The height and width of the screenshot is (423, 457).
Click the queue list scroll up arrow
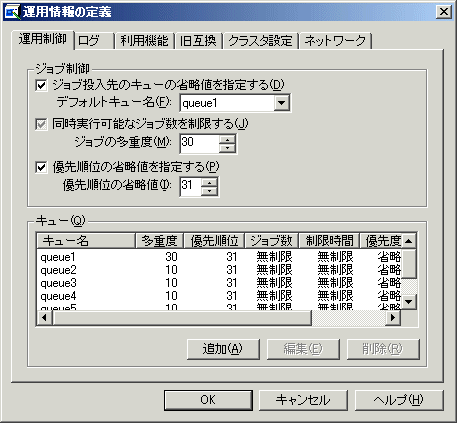point(409,241)
